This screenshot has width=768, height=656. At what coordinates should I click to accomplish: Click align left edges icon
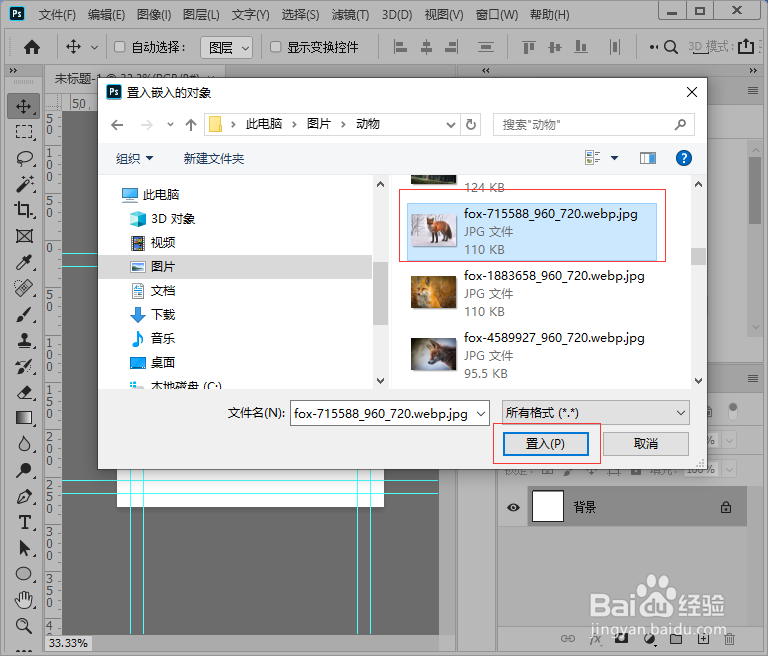point(400,47)
